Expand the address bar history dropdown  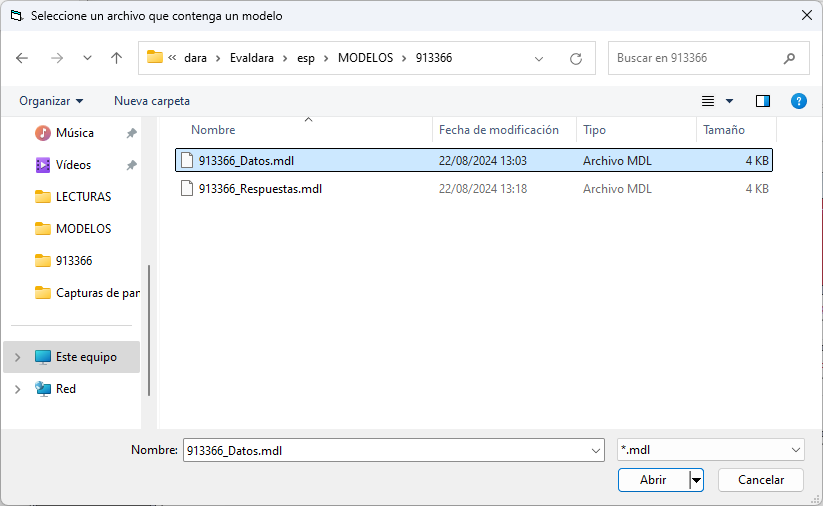click(539, 59)
